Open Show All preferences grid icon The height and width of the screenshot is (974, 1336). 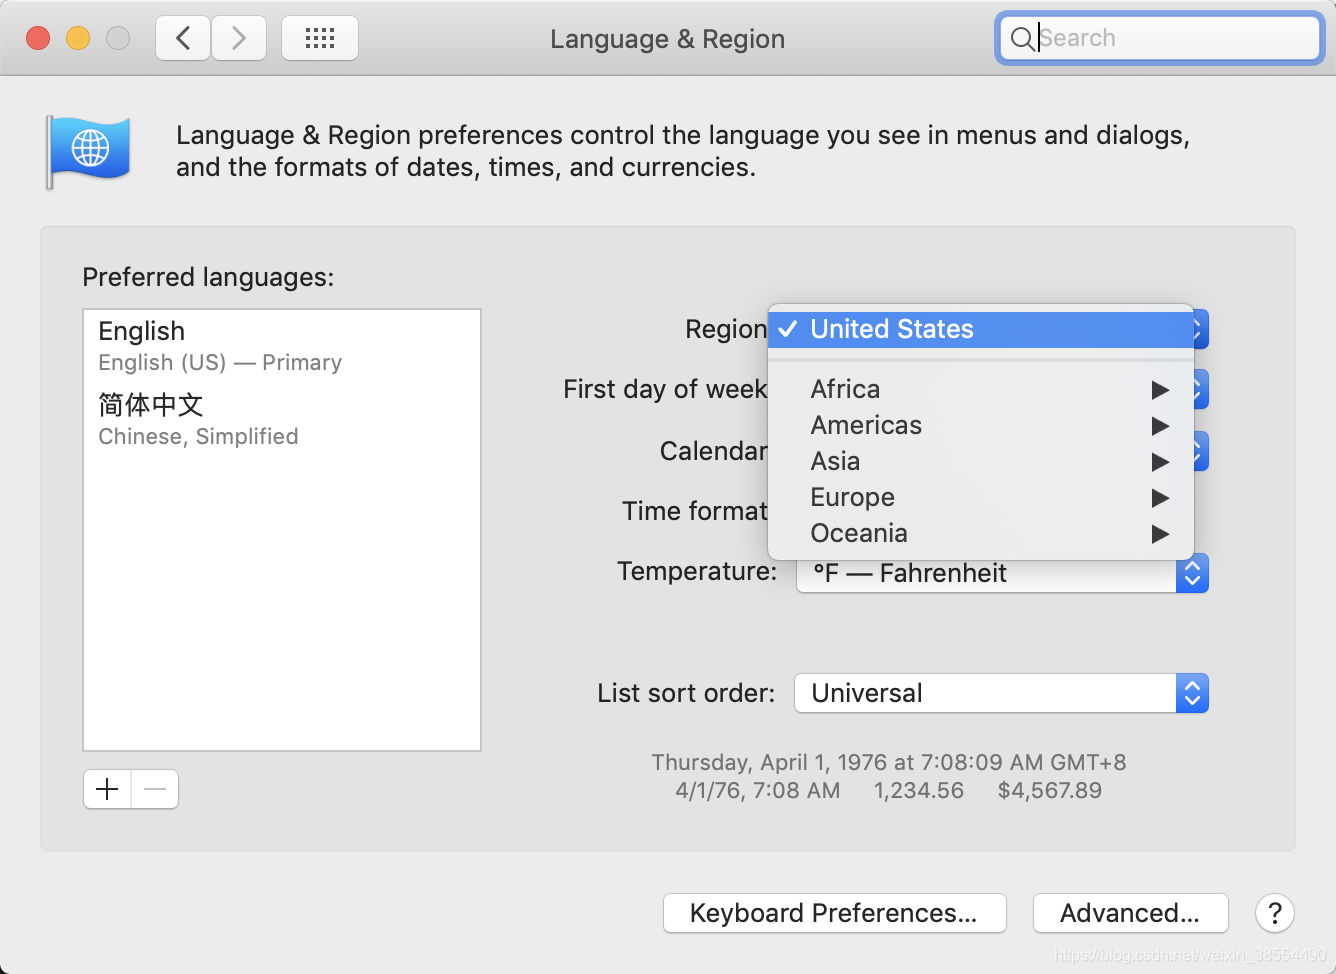click(320, 37)
